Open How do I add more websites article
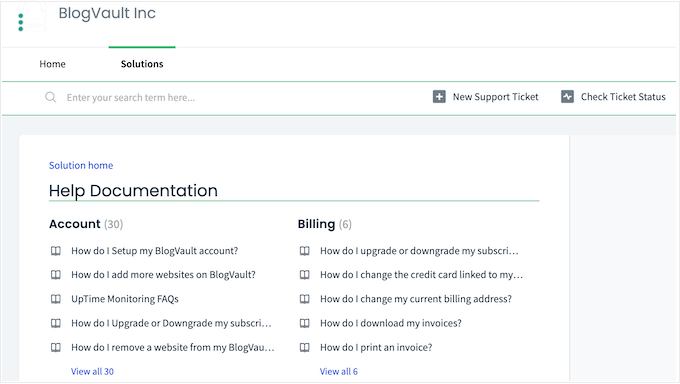The height and width of the screenshot is (384, 680). pos(163,275)
